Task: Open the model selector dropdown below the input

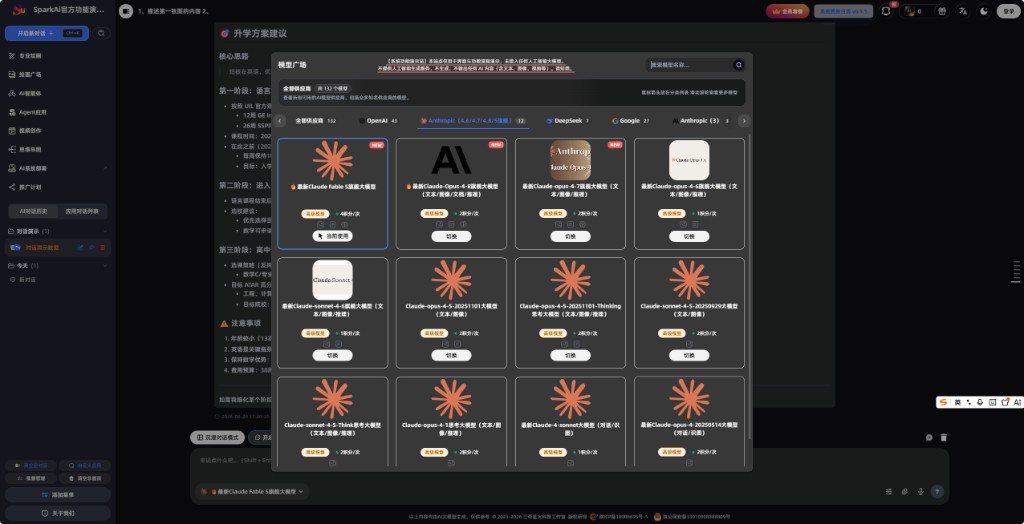Action: point(252,491)
